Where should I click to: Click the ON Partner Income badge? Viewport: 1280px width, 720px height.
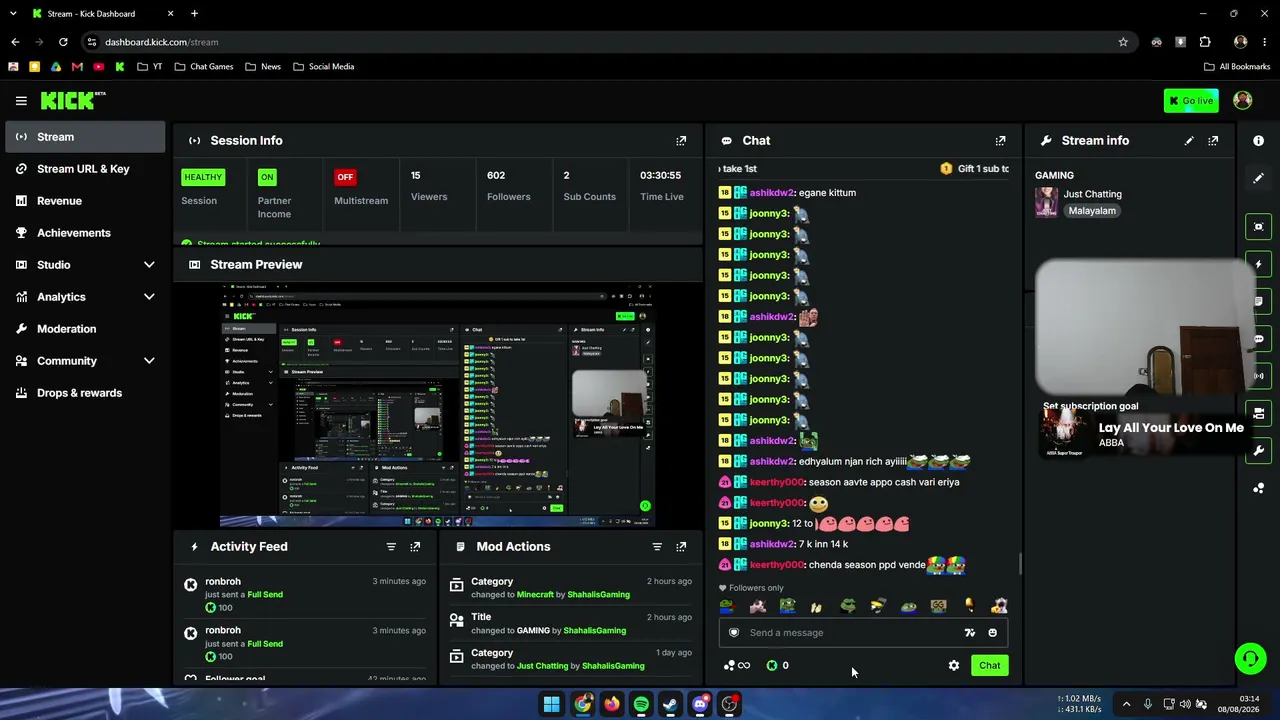pyautogui.click(x=267, y=177)
